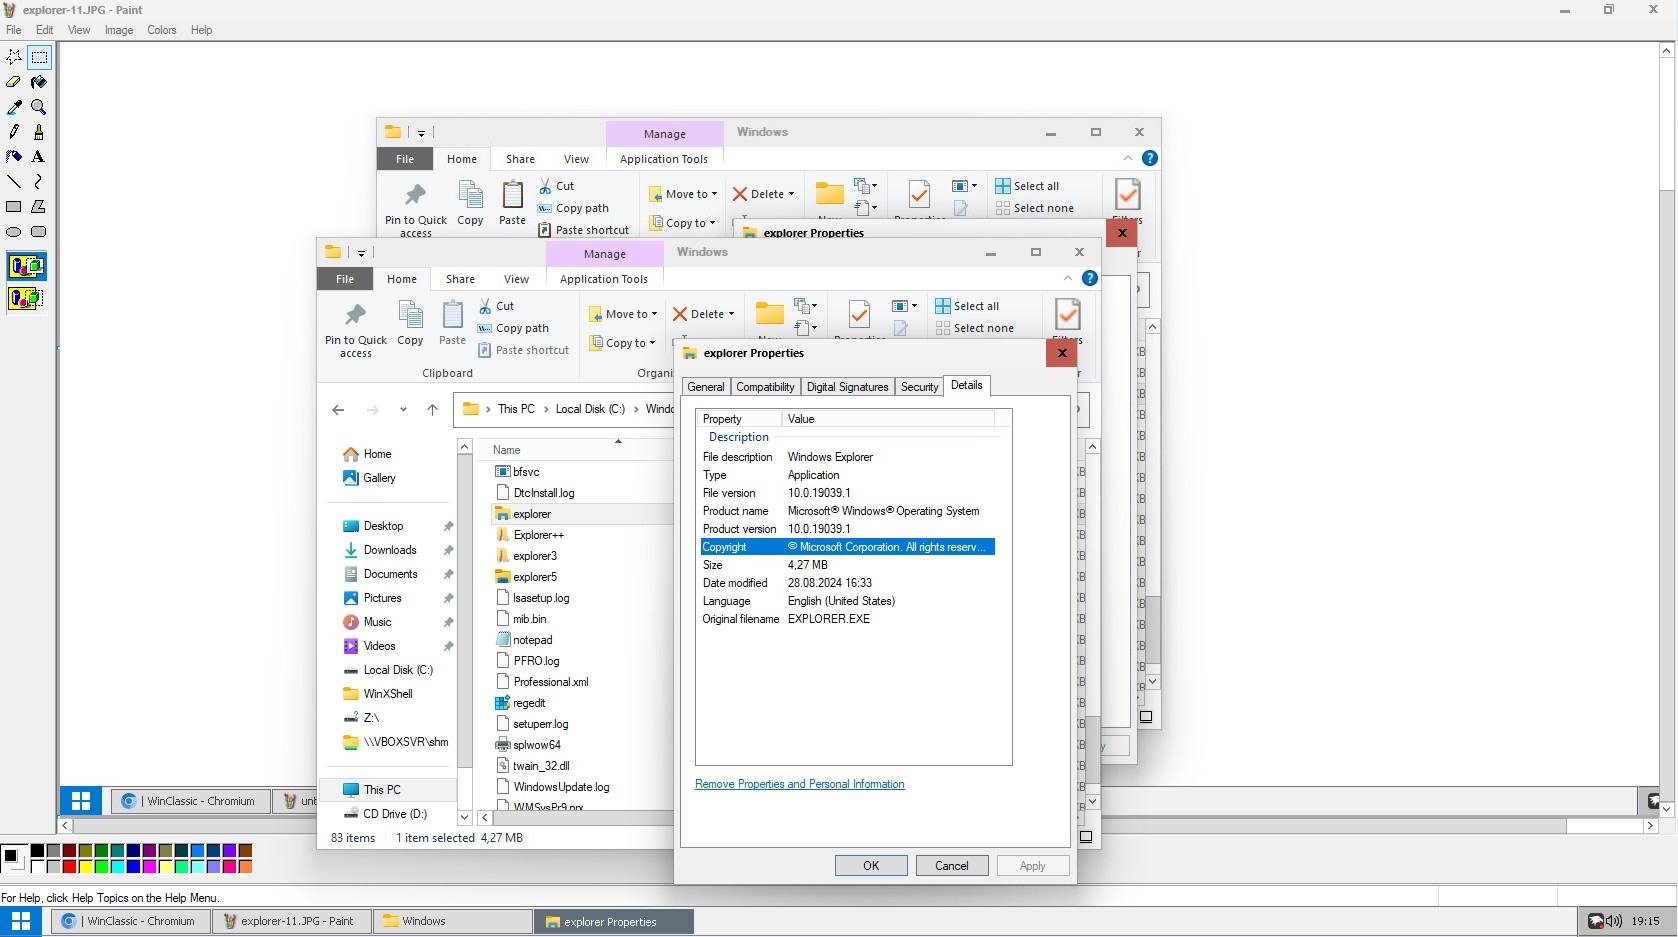Click the up-arrow navigation button in pictured Explorer
1678x937 pixels.
point(432,409)
